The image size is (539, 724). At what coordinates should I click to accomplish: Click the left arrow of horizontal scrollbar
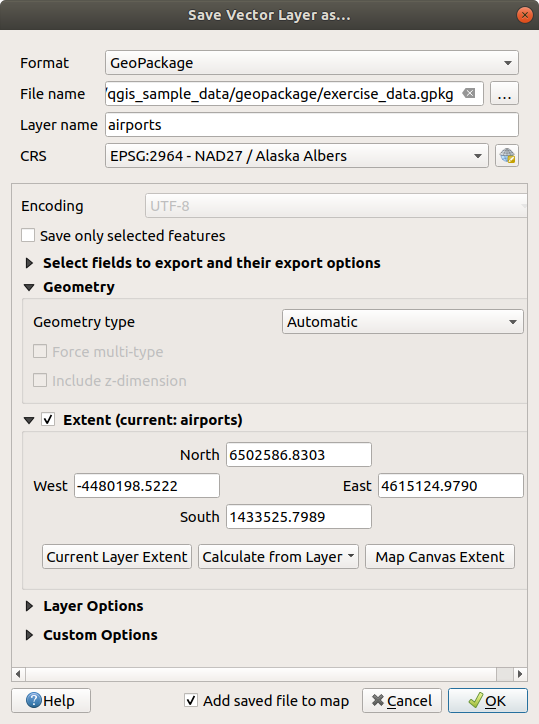coord(18,674)
